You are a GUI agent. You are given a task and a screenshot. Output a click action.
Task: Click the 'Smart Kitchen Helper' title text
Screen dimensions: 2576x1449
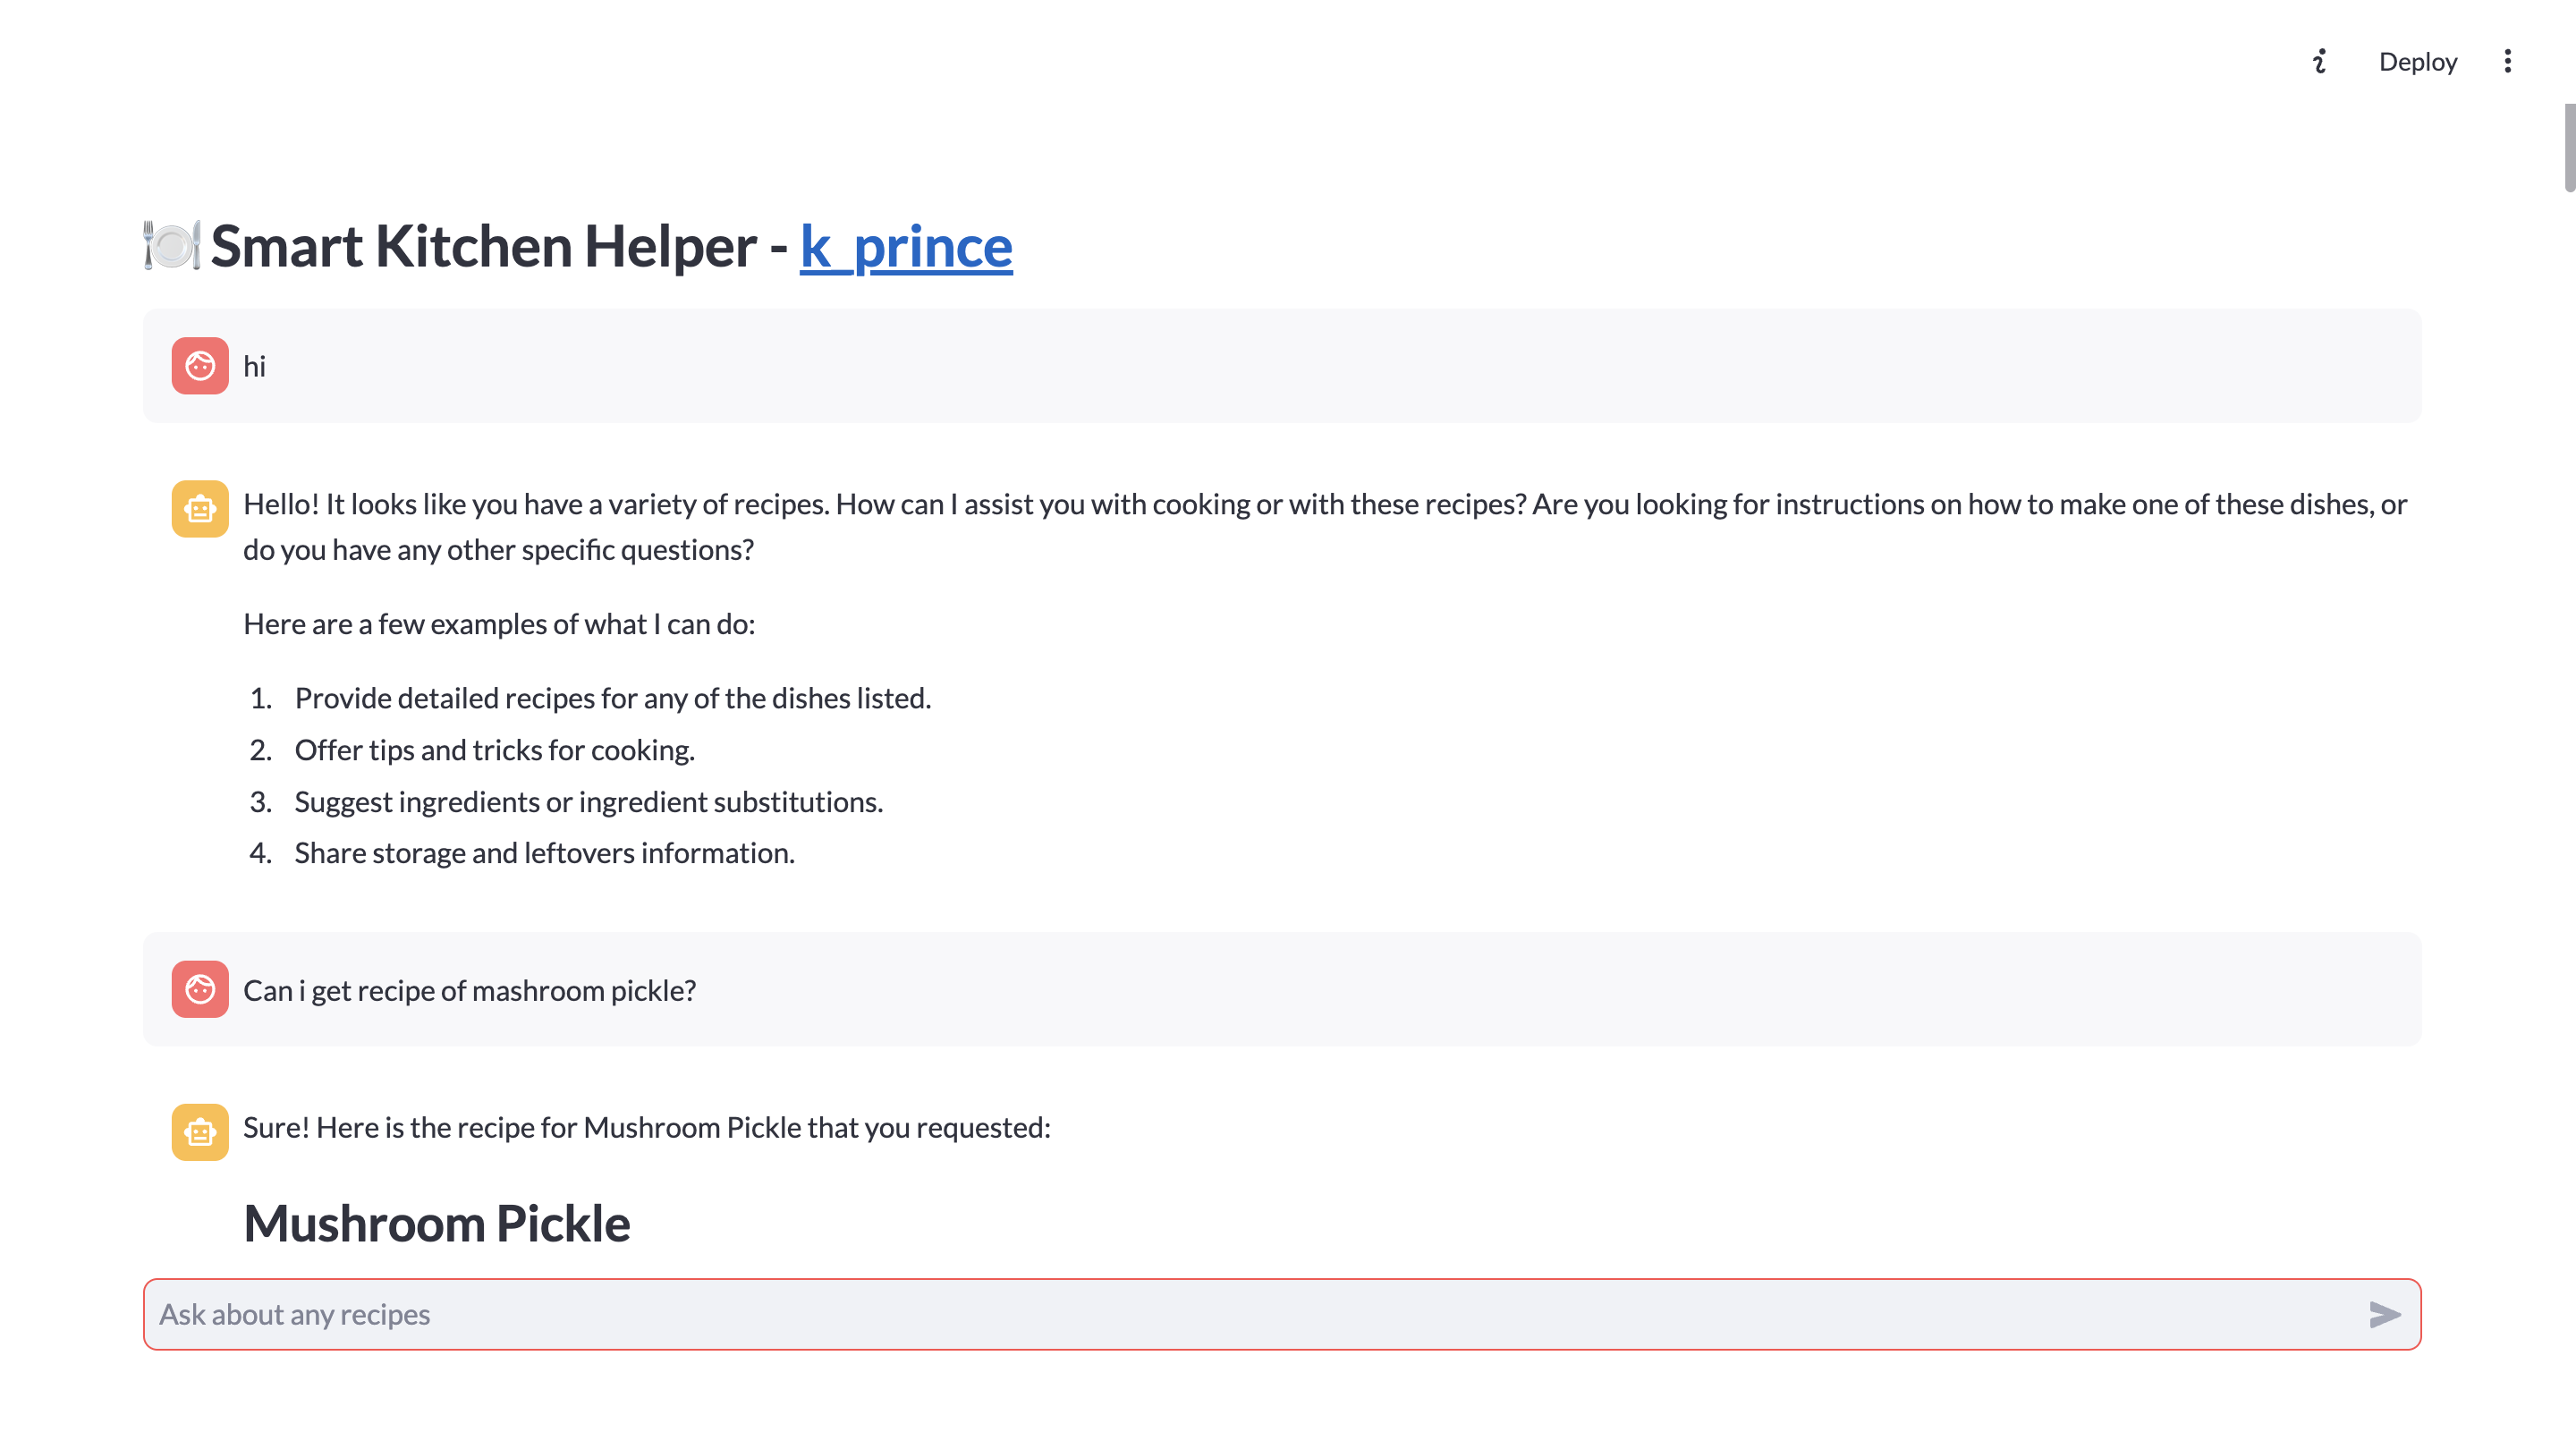click(x=484, y=246)
